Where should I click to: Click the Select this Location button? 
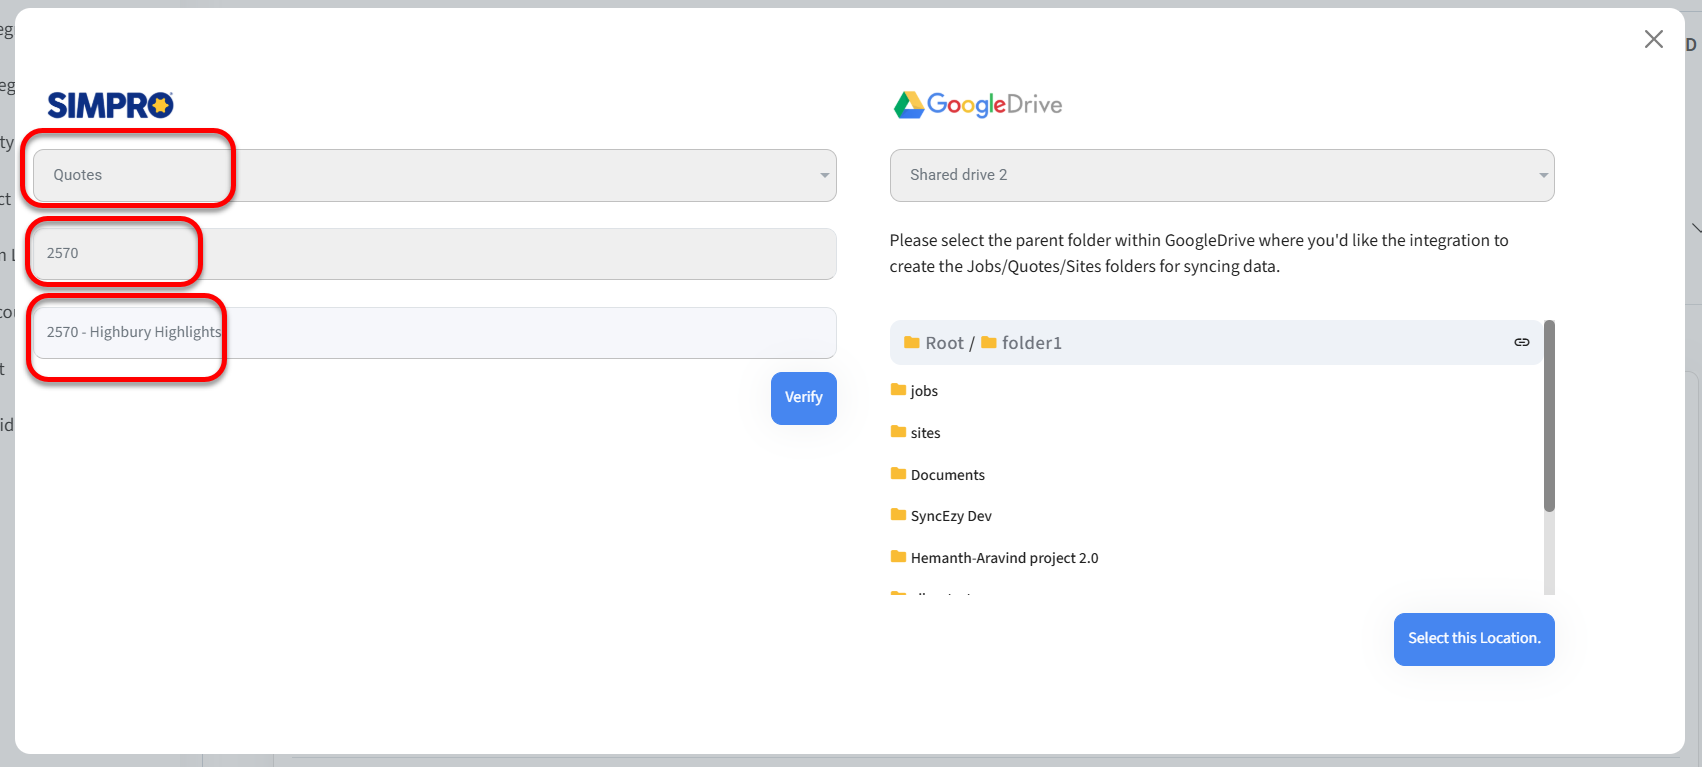(x=1473, y=639)
